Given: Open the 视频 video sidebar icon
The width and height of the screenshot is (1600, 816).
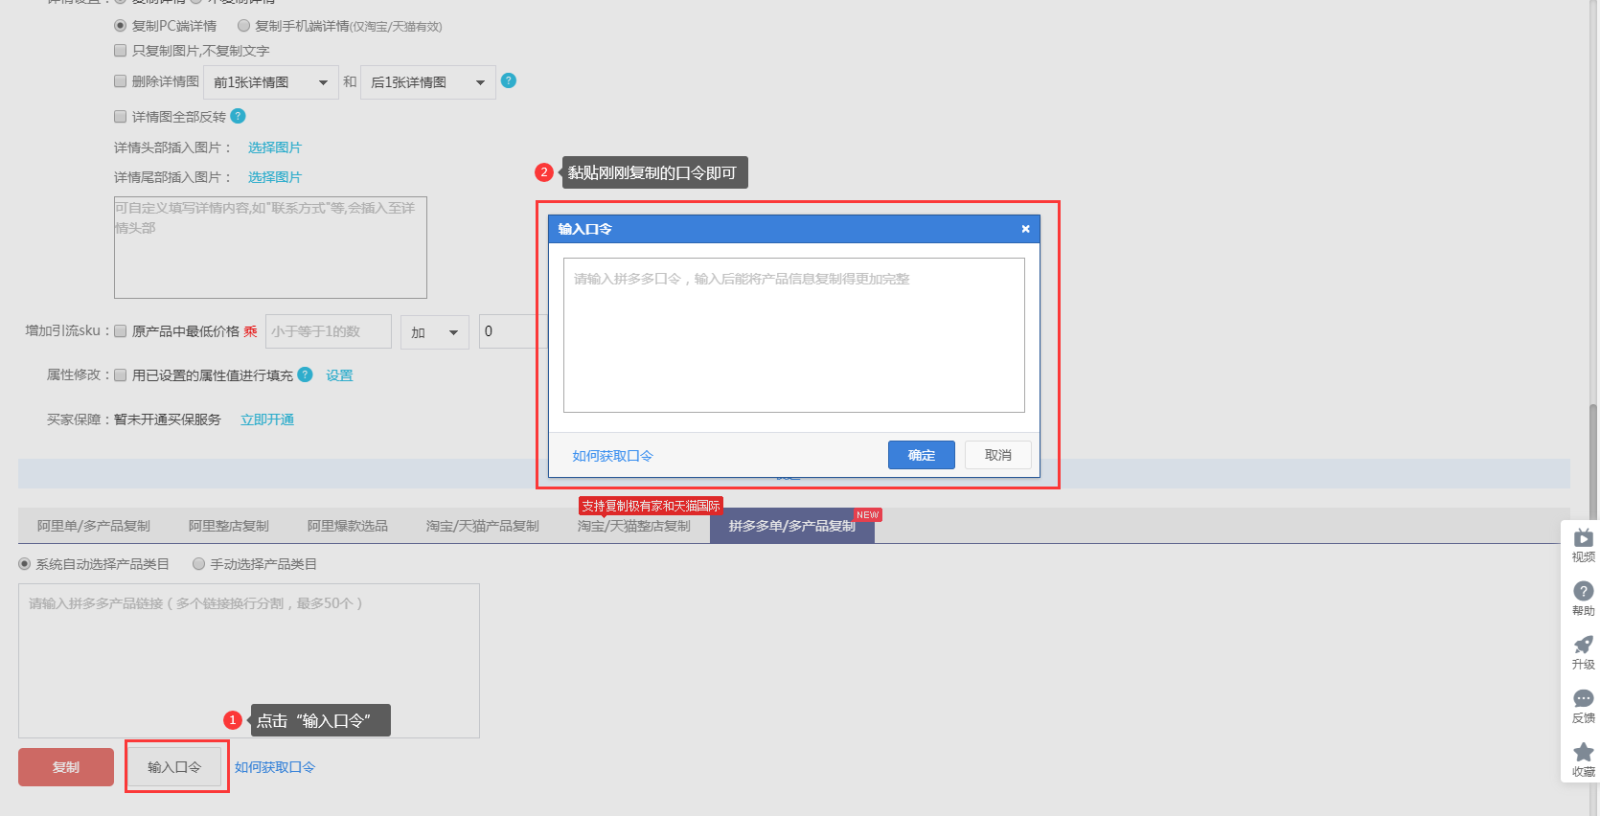Looking at the screenshot, I should tap(1583, 545).
